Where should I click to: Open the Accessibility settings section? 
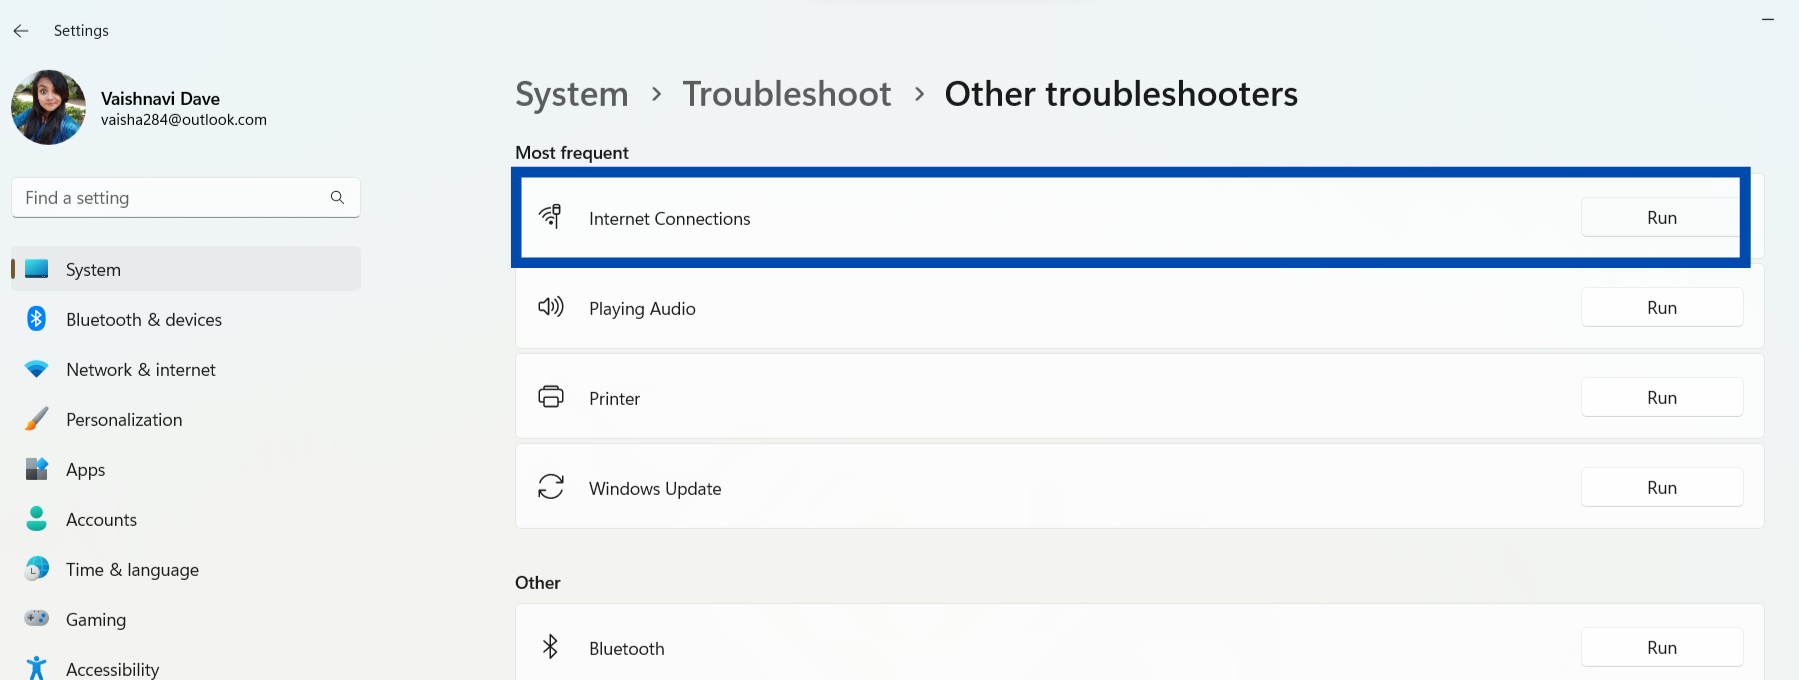tap(112, 669)
